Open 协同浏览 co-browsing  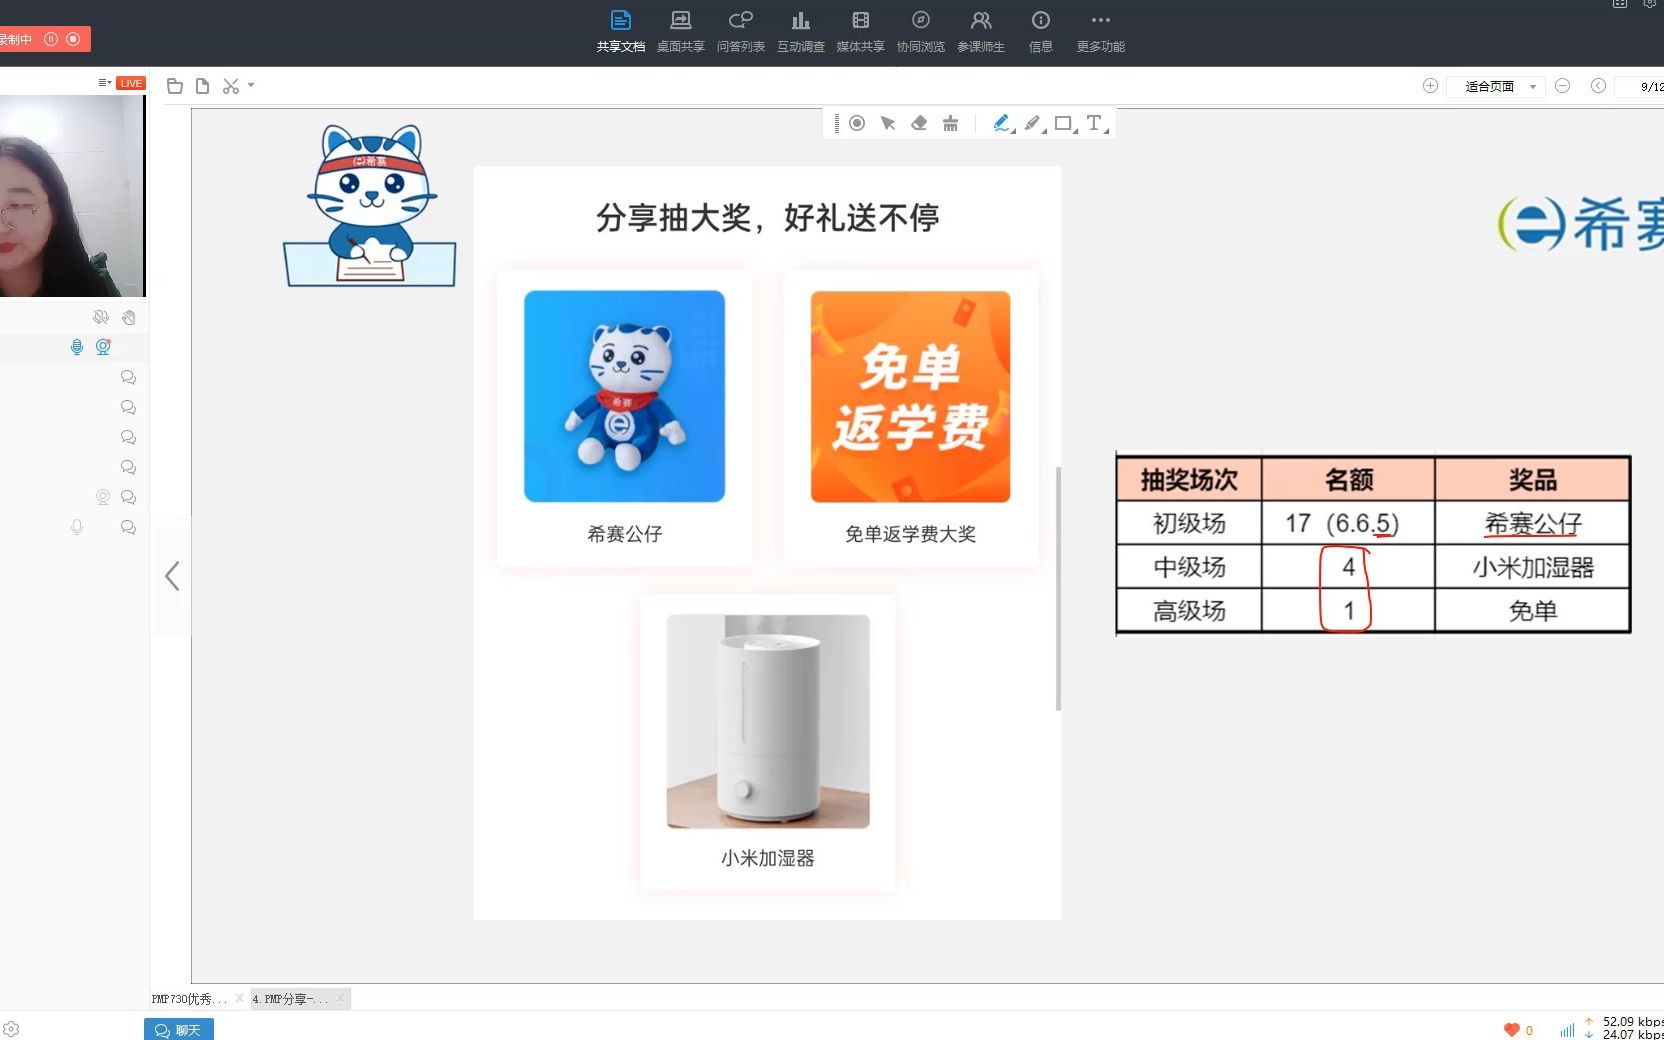tap(920, 31)
